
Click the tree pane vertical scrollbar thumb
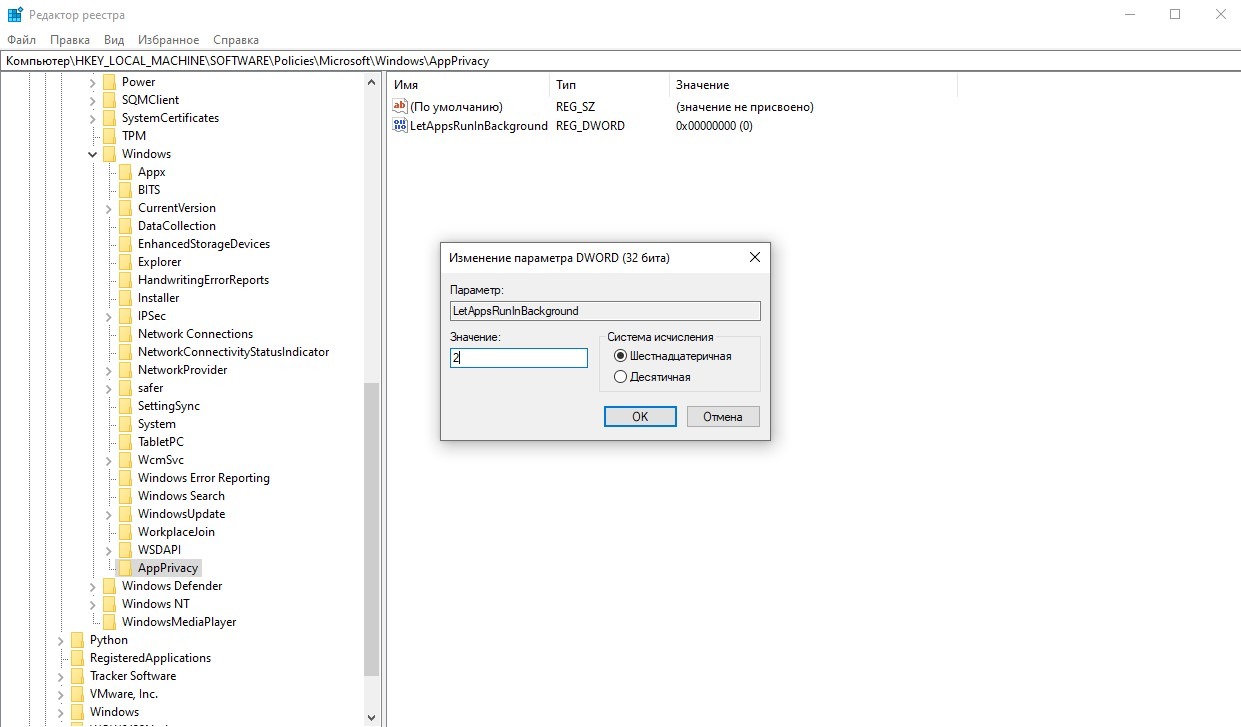[372, 528]
